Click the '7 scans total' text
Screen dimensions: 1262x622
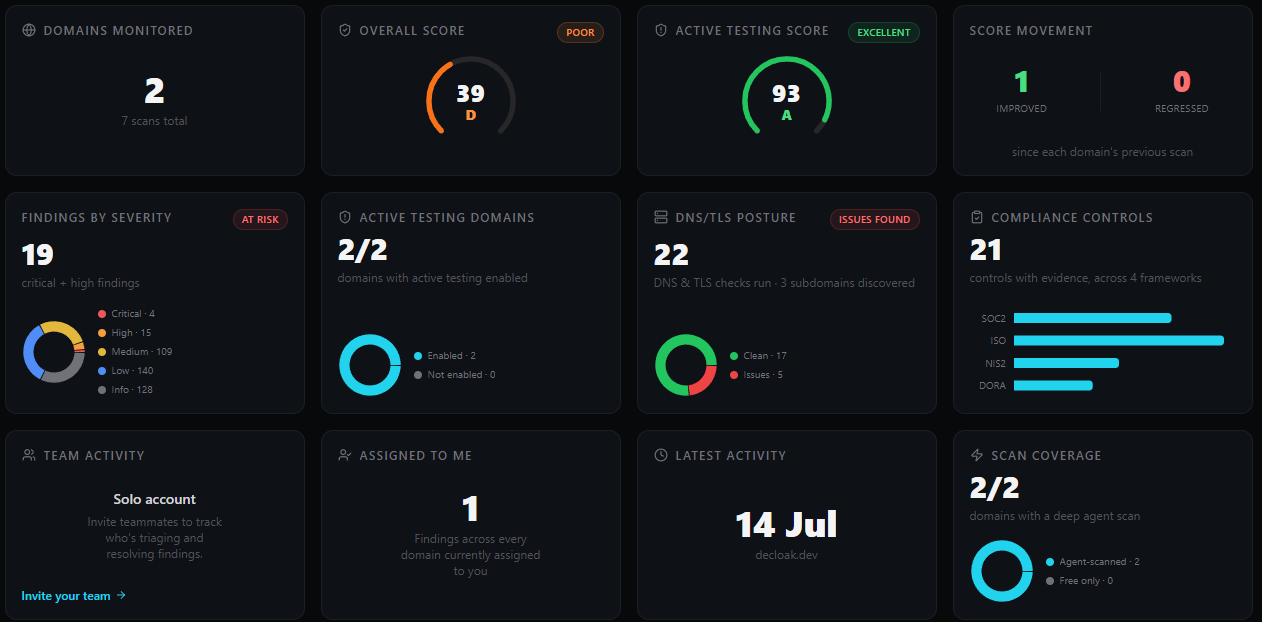click(x=154, y=121)
